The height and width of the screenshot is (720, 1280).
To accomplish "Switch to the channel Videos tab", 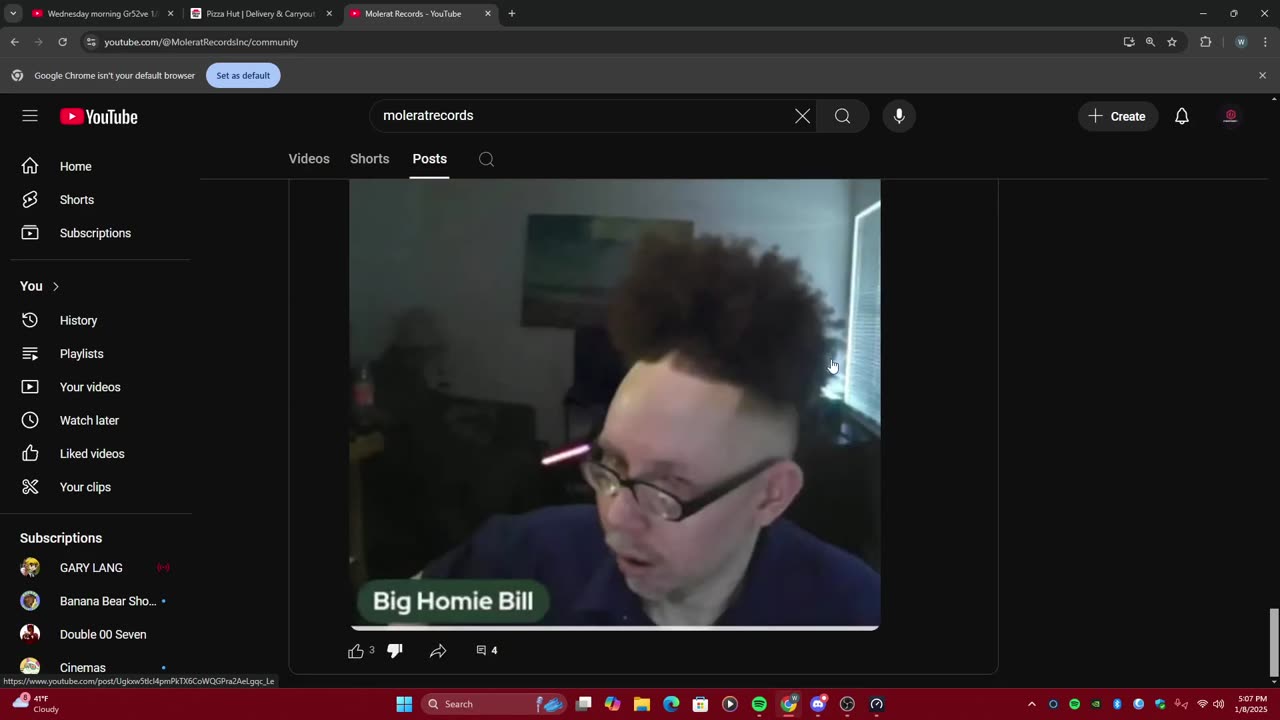I will pos(309,159).
